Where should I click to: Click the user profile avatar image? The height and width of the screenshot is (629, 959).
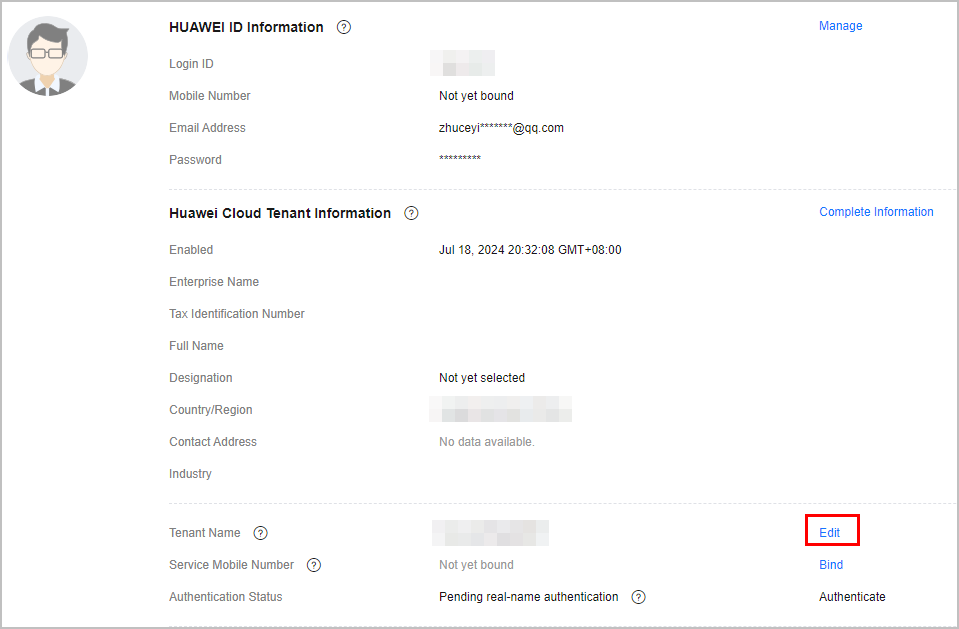pyautogui.click(x=48, y=56)
